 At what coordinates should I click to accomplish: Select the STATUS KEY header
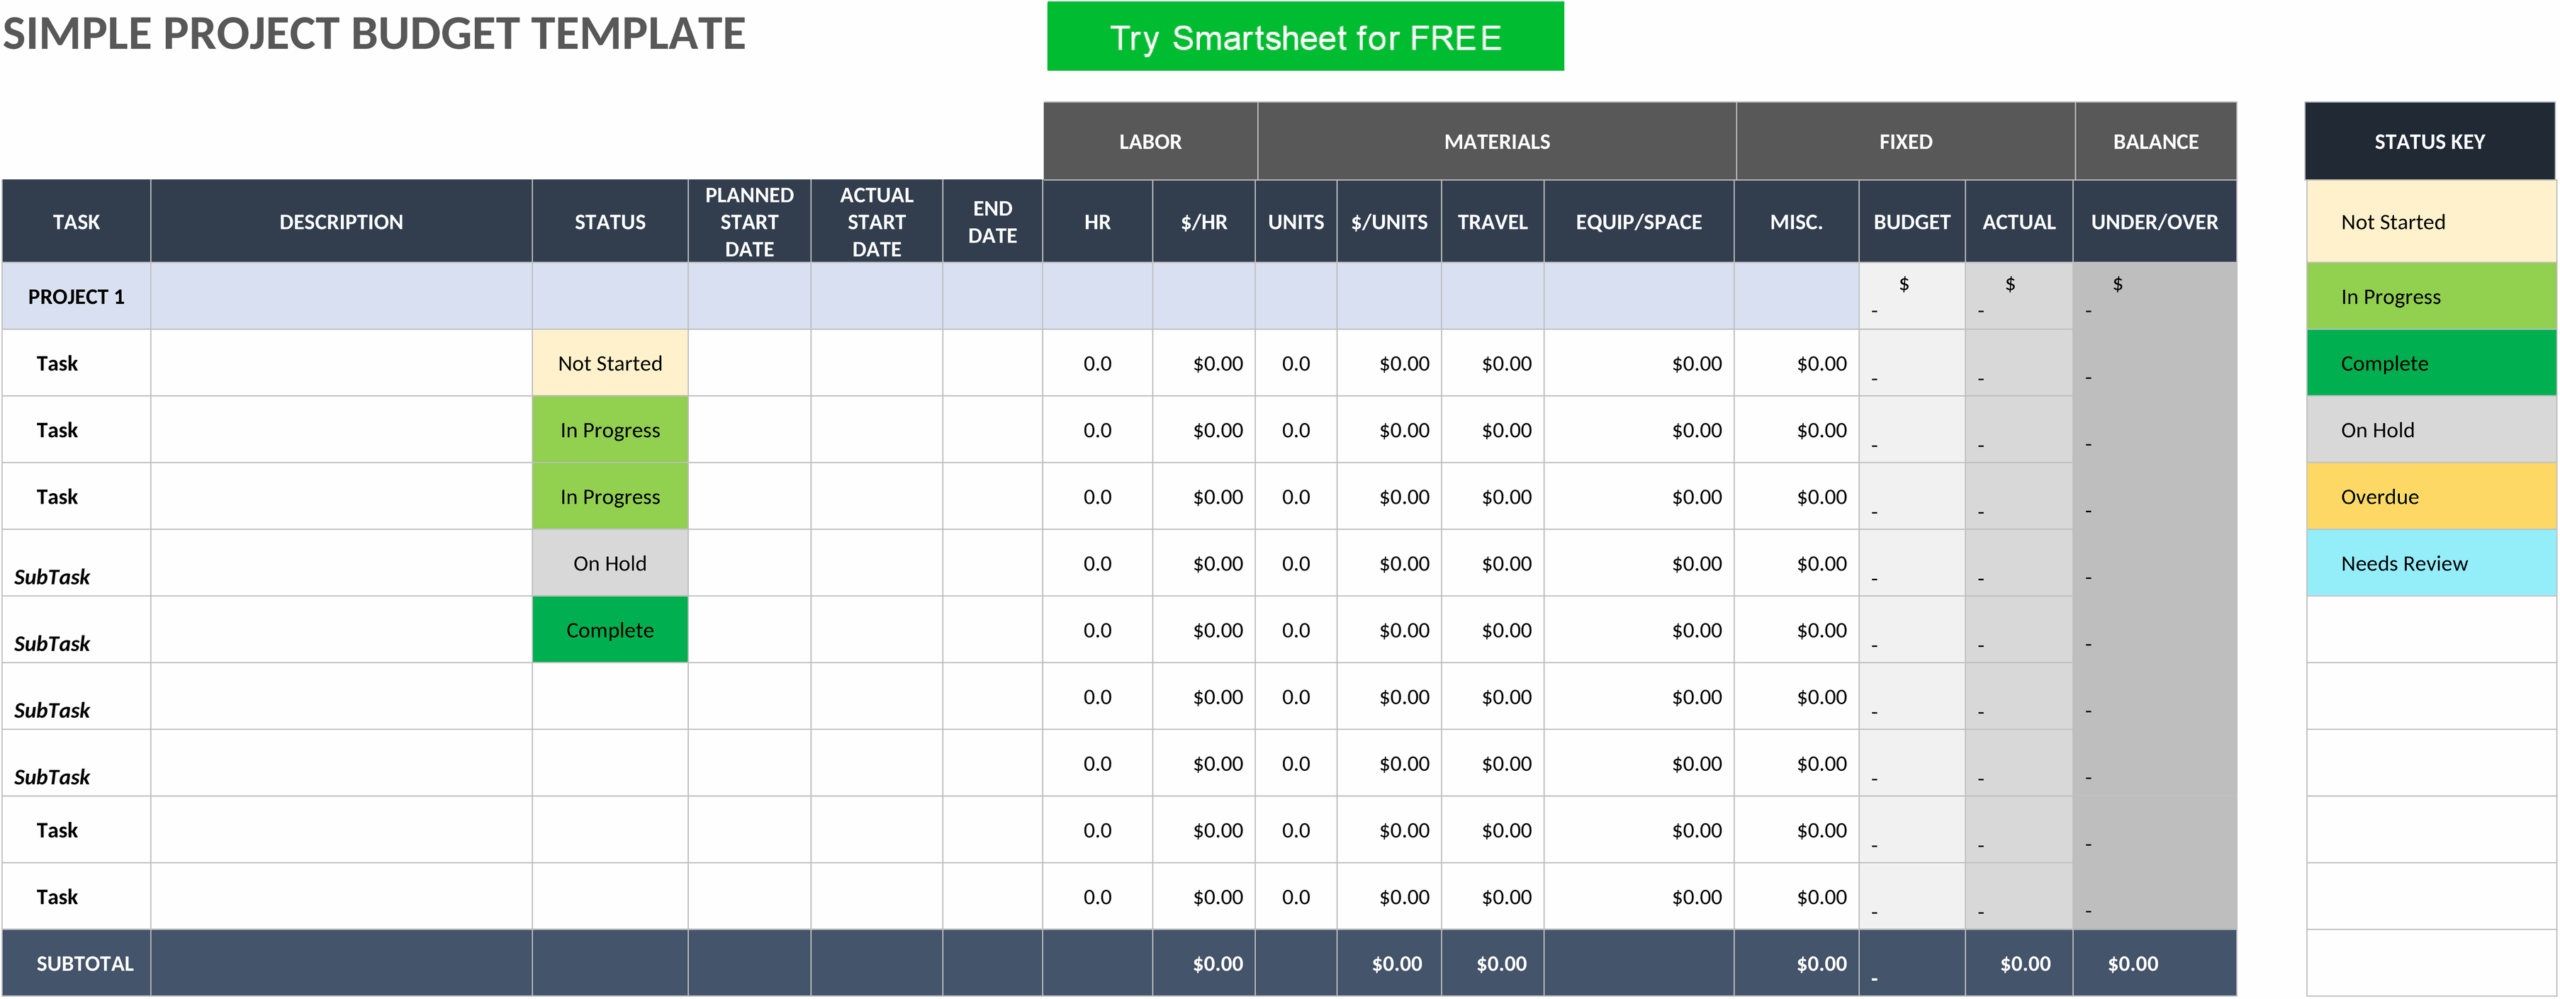[x=2430, y=141]
